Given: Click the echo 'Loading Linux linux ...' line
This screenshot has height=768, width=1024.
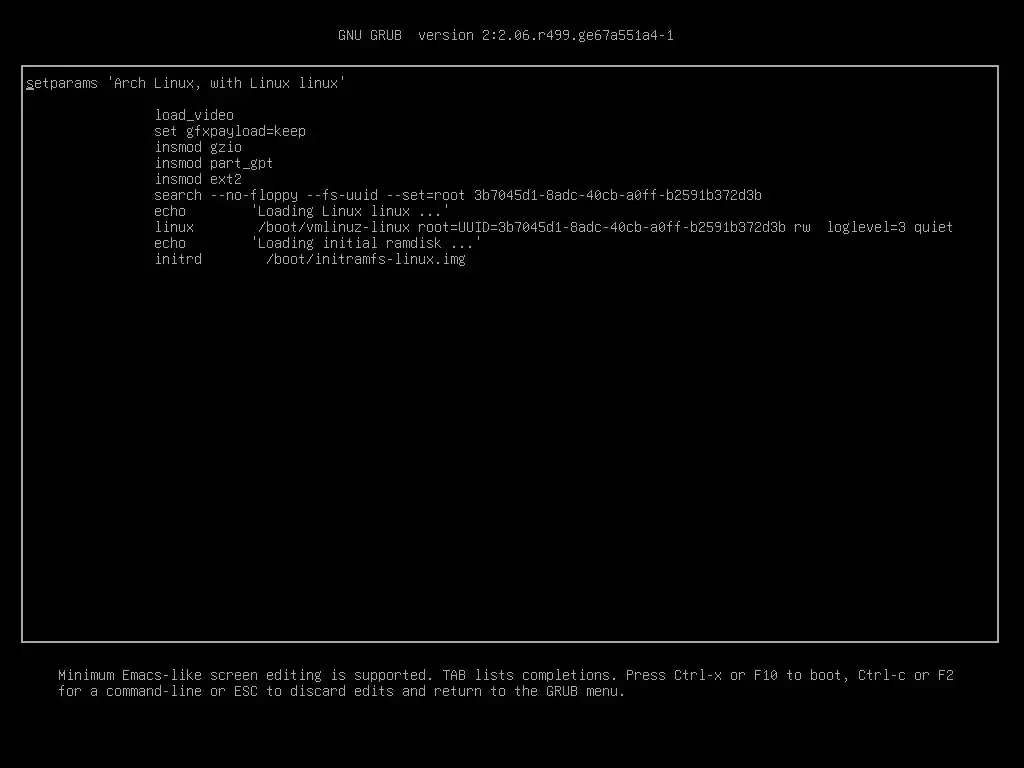Looking at the screenshot, I should pos(302,212).
